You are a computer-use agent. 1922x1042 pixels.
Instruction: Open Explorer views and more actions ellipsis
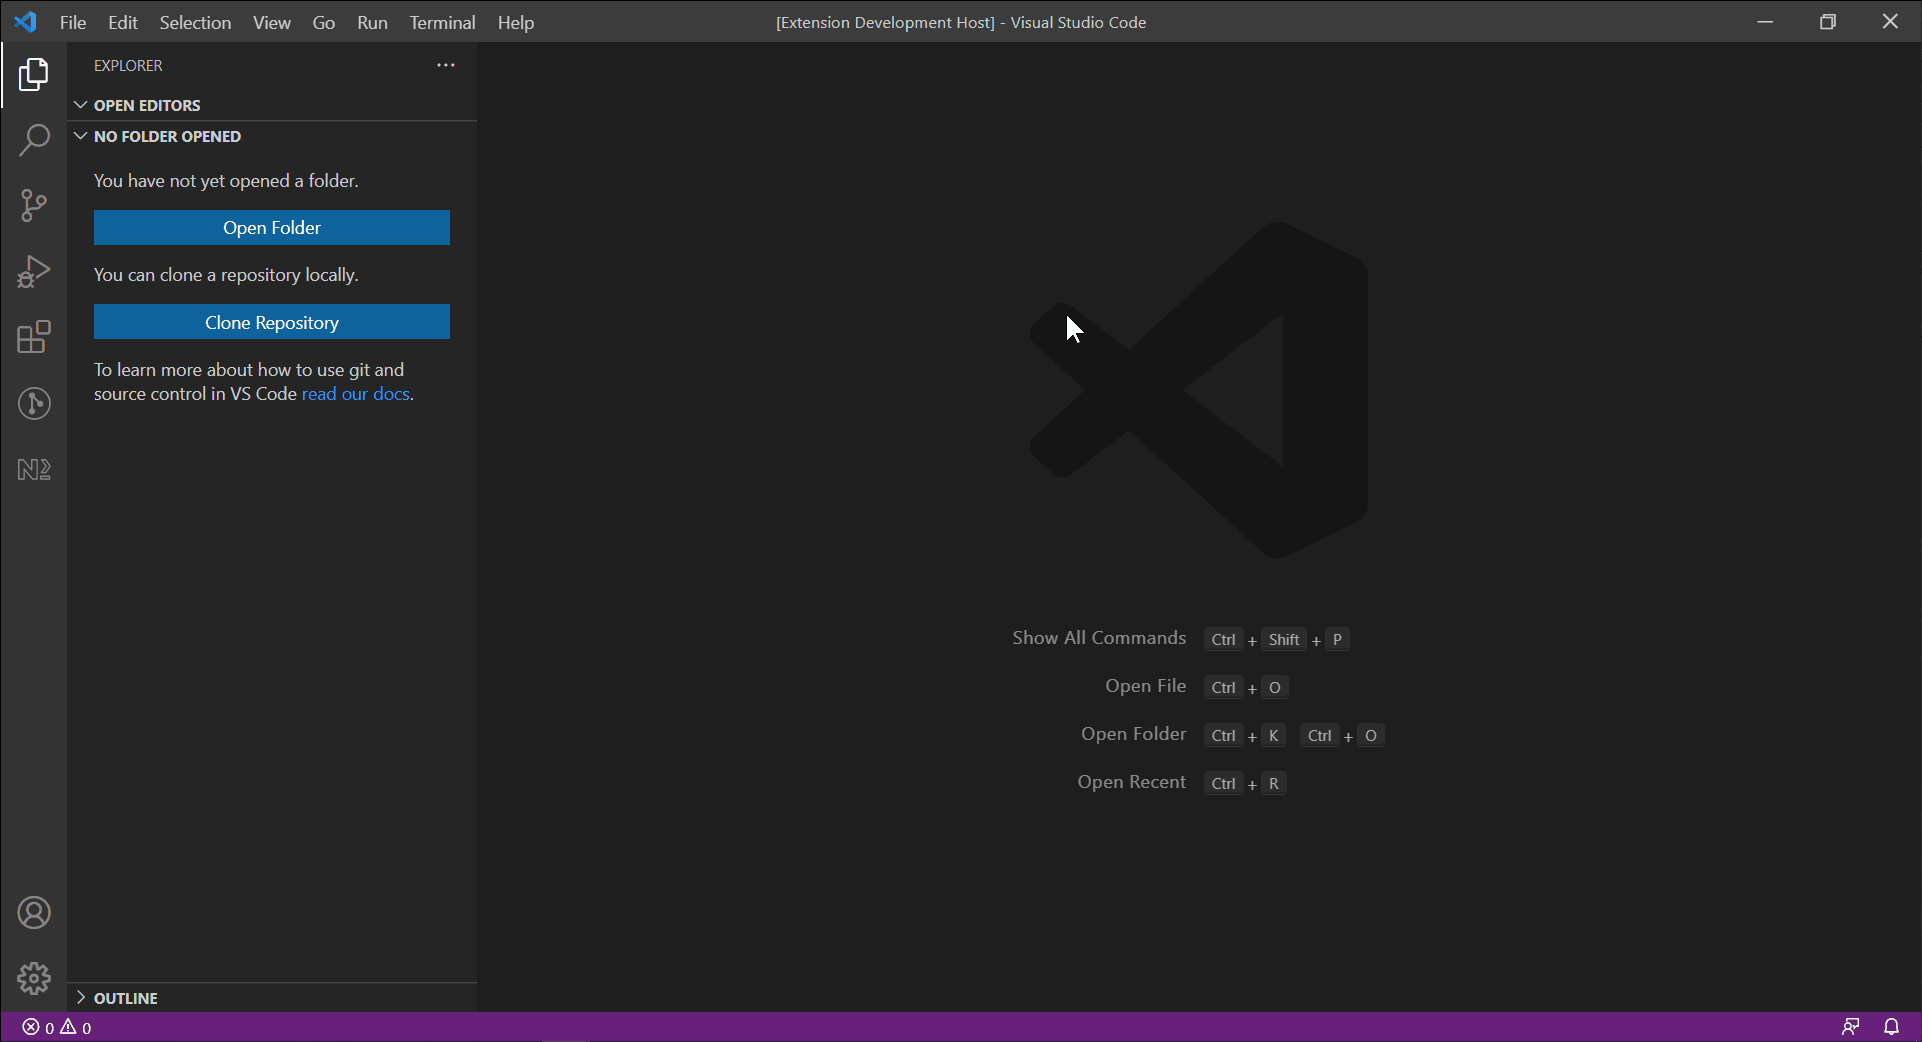click(x=446, y=65)
